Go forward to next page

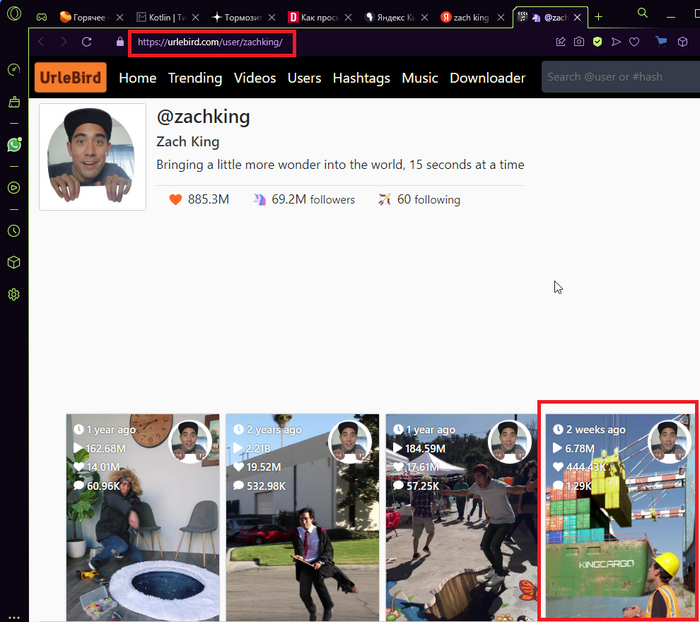click(64, 42)
